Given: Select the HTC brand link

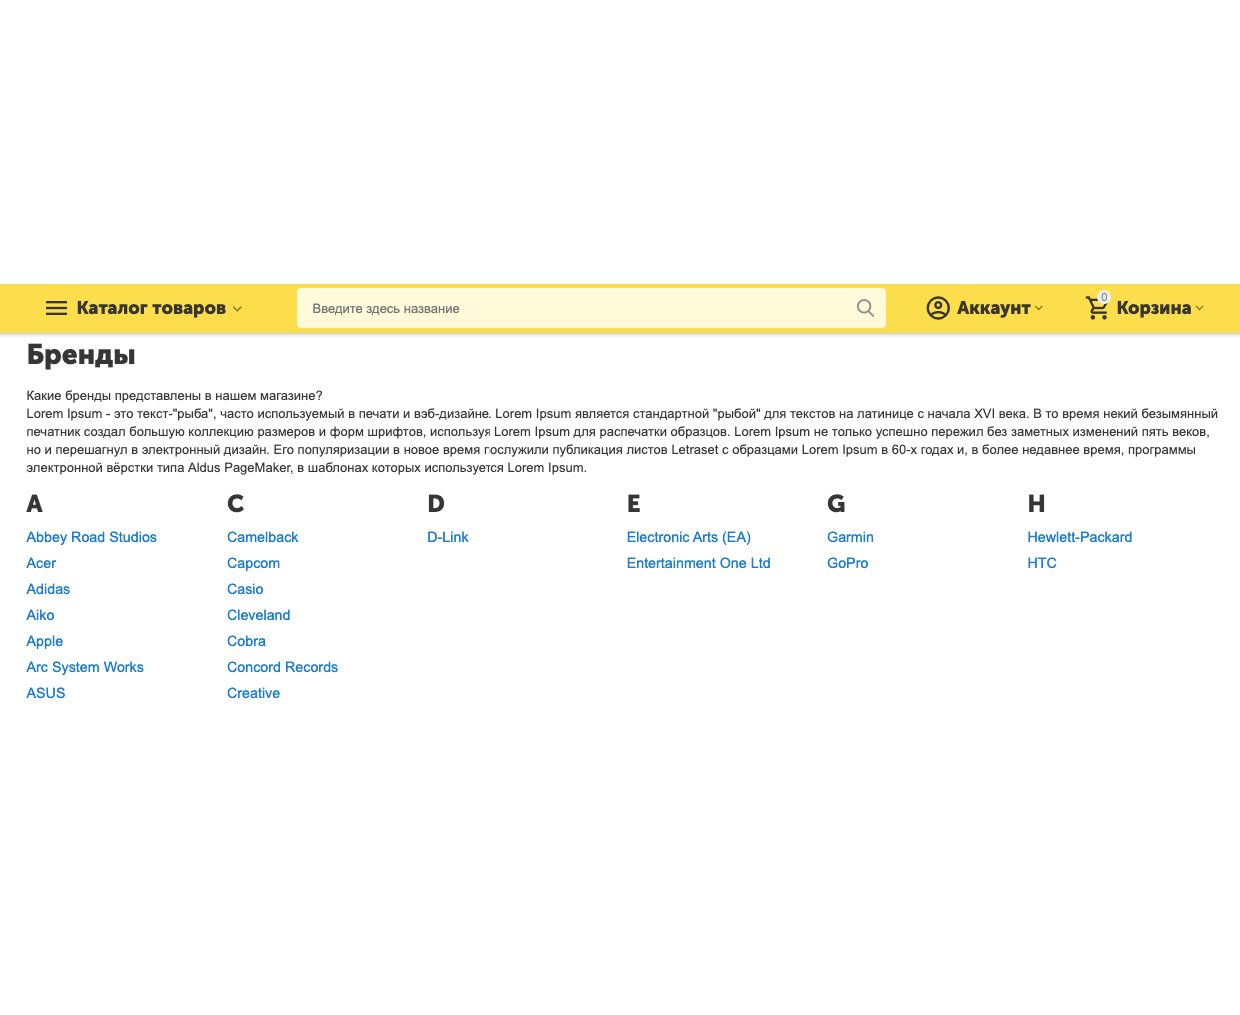Looking at the screenshot, I should (x=1041, y=563).
